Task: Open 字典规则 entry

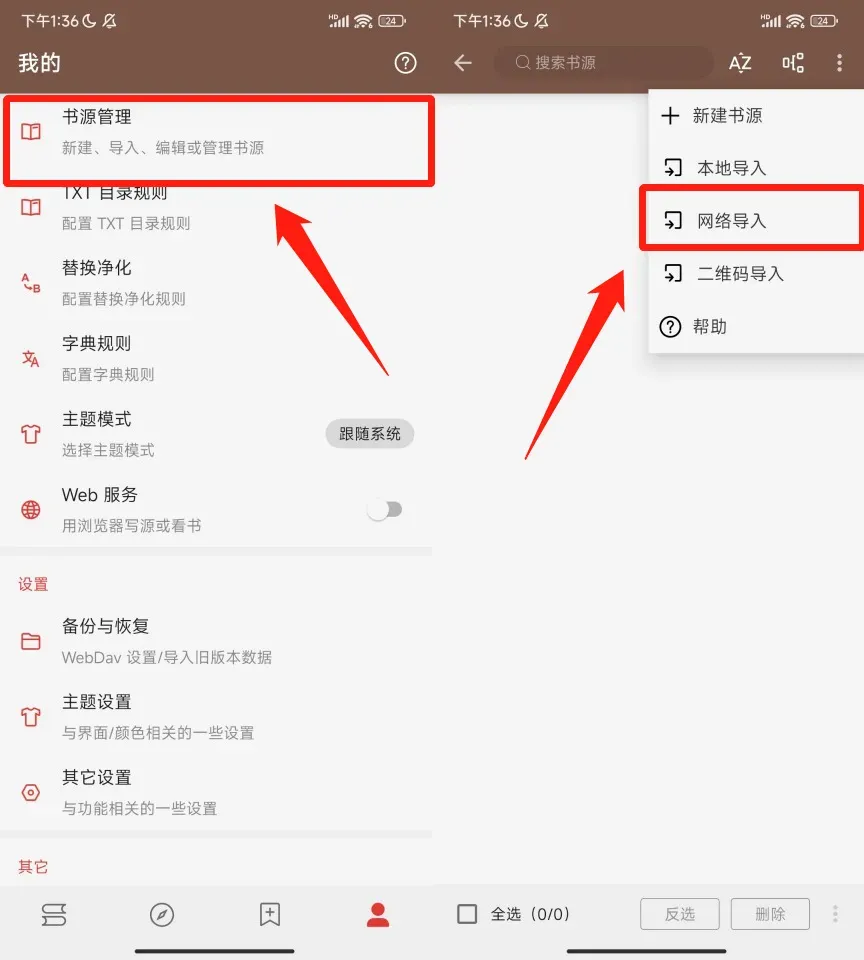Action: pyautogui.click(x=216, y=358)
